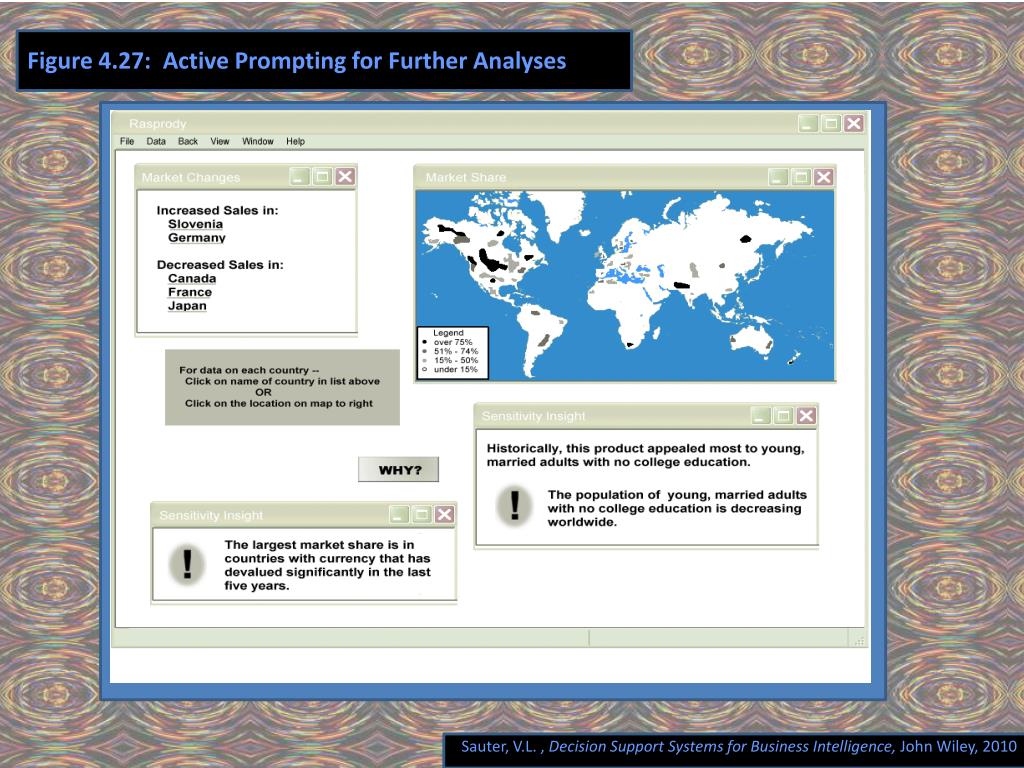The image size is (1024, 768).
Task: Minimize the Rasprody main window
Action: [808, 123]
